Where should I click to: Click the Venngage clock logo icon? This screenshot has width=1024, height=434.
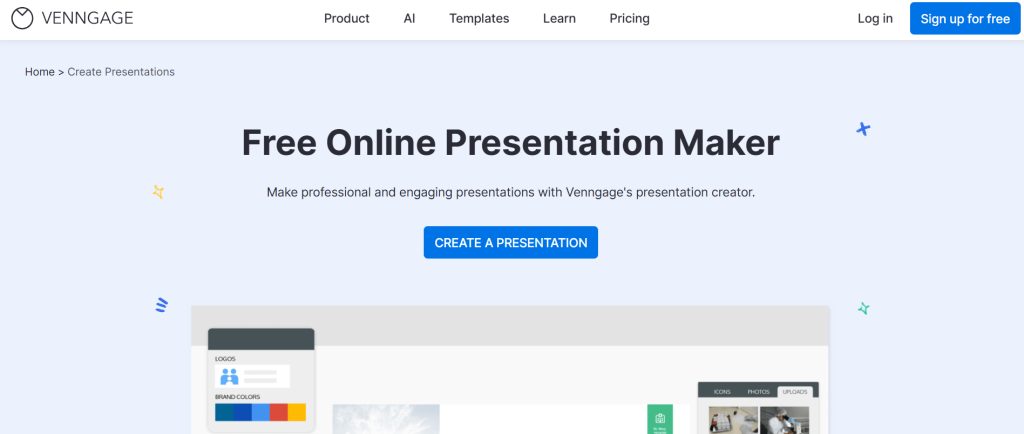pos(22,18)
